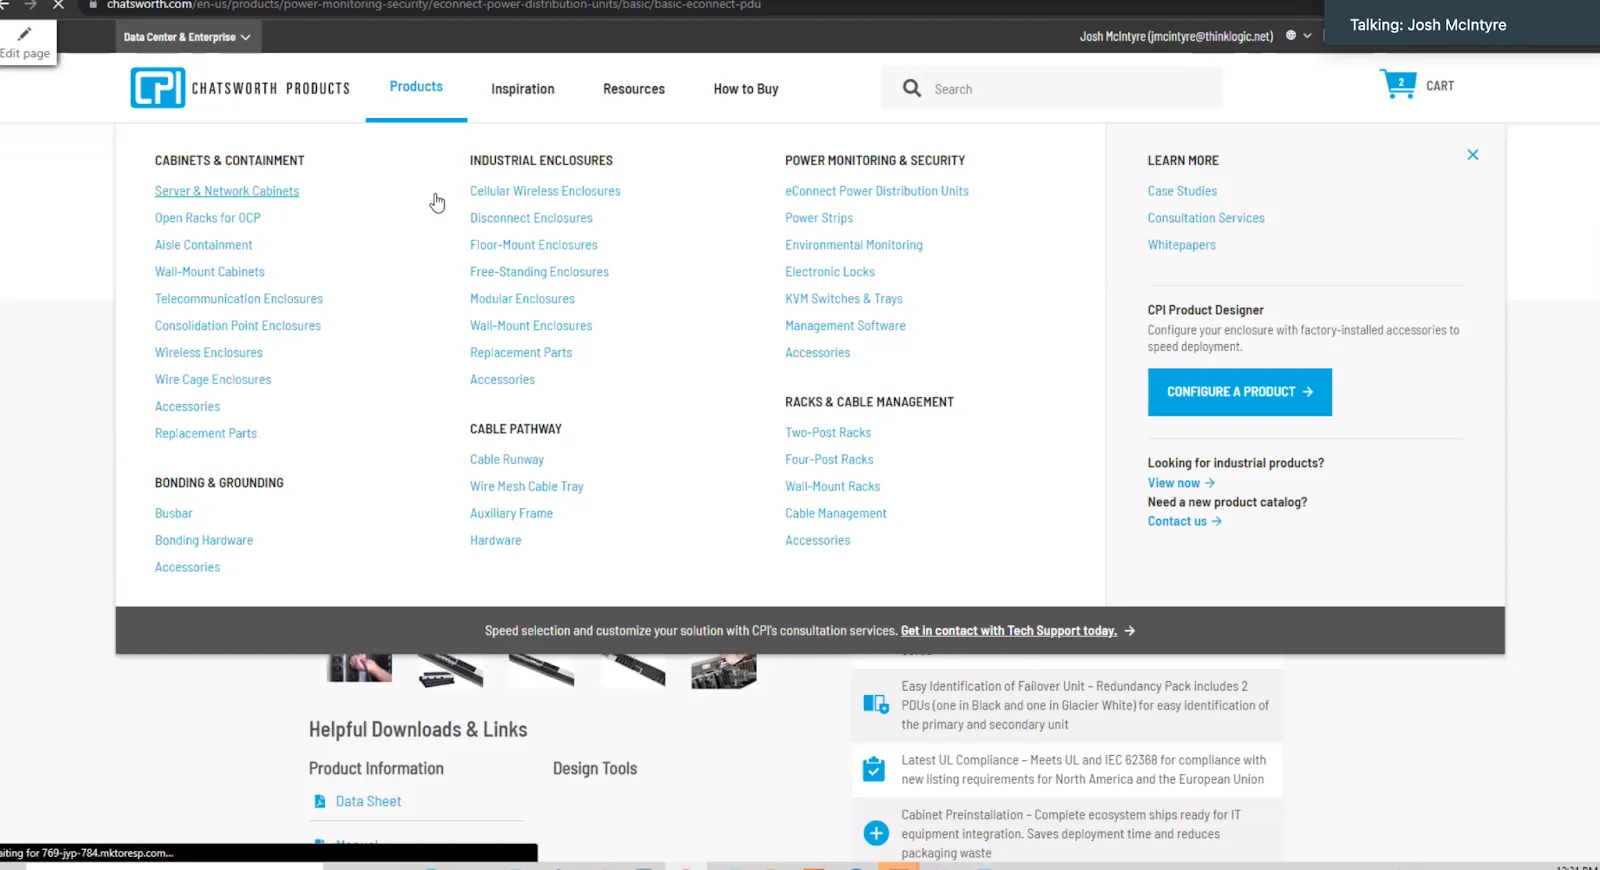Open Bonding Hardware link

(x=204, y=541)
